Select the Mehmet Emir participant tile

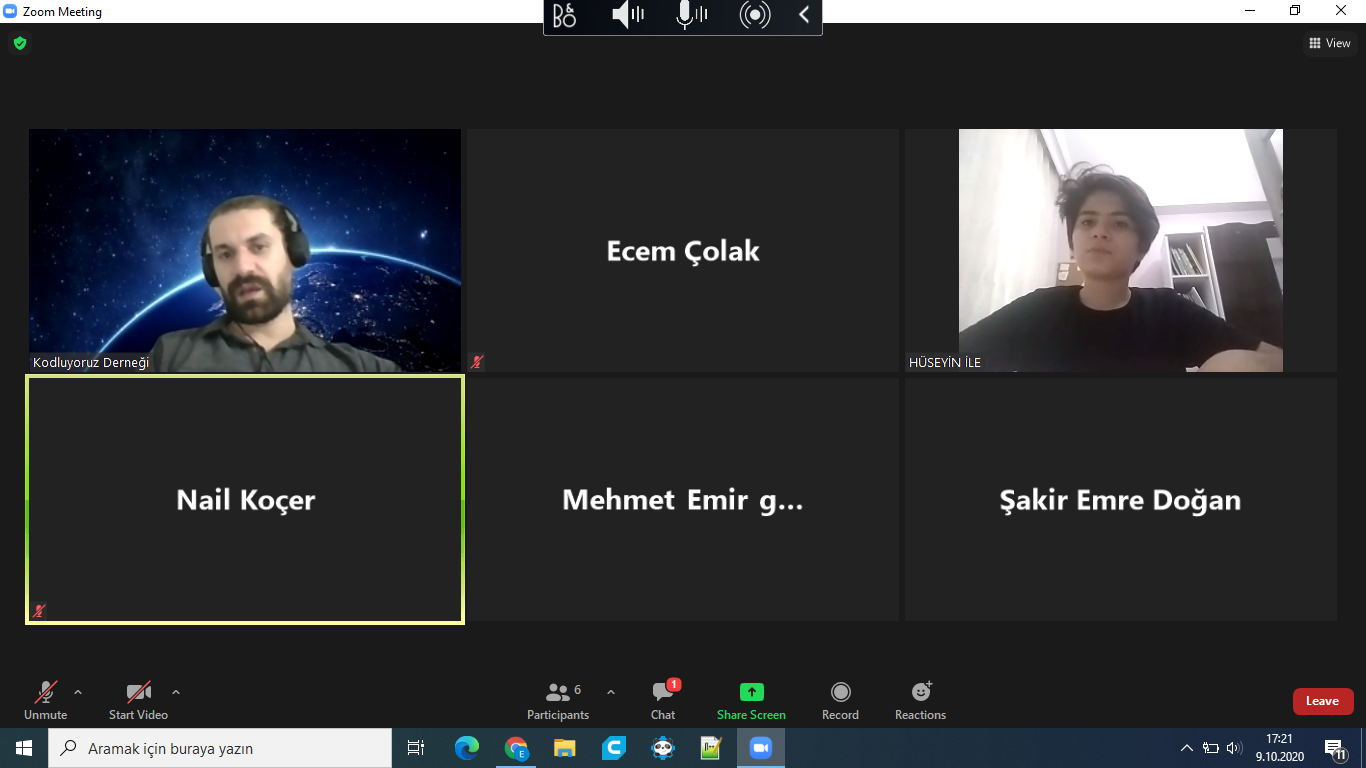click(683, 499)
